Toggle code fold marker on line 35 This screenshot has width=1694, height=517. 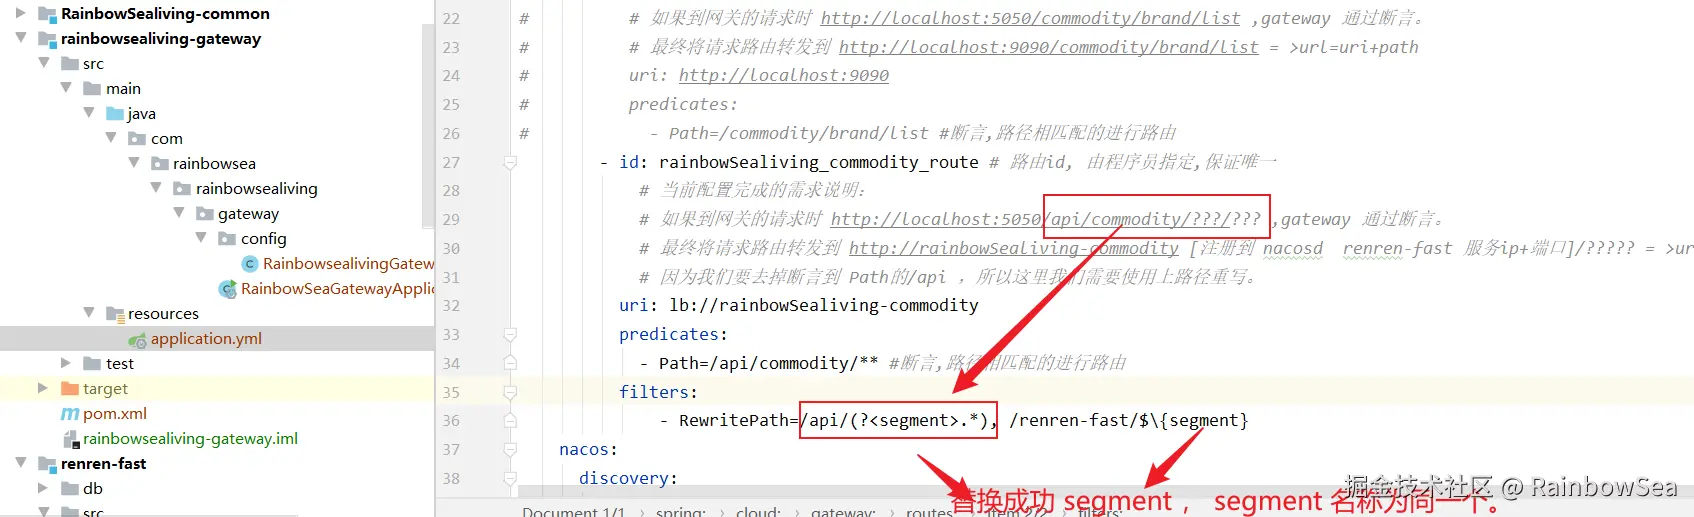point(510,392)
